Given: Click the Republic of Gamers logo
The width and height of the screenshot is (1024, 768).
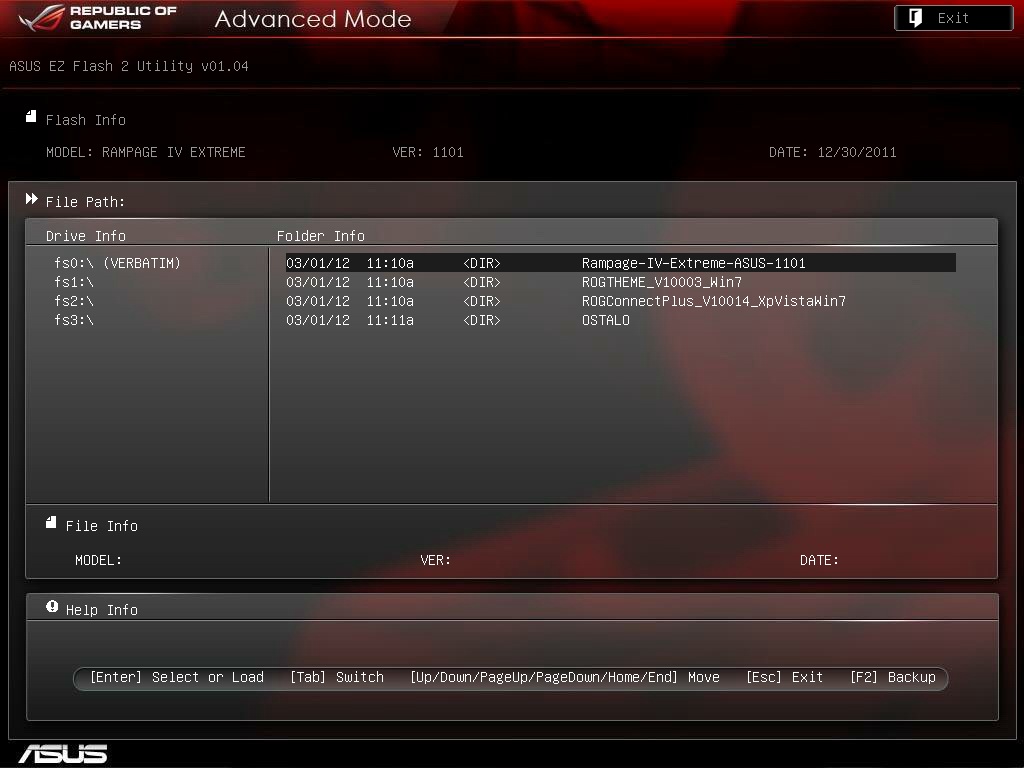Looking at the screenshot, I should coord(98,18).
